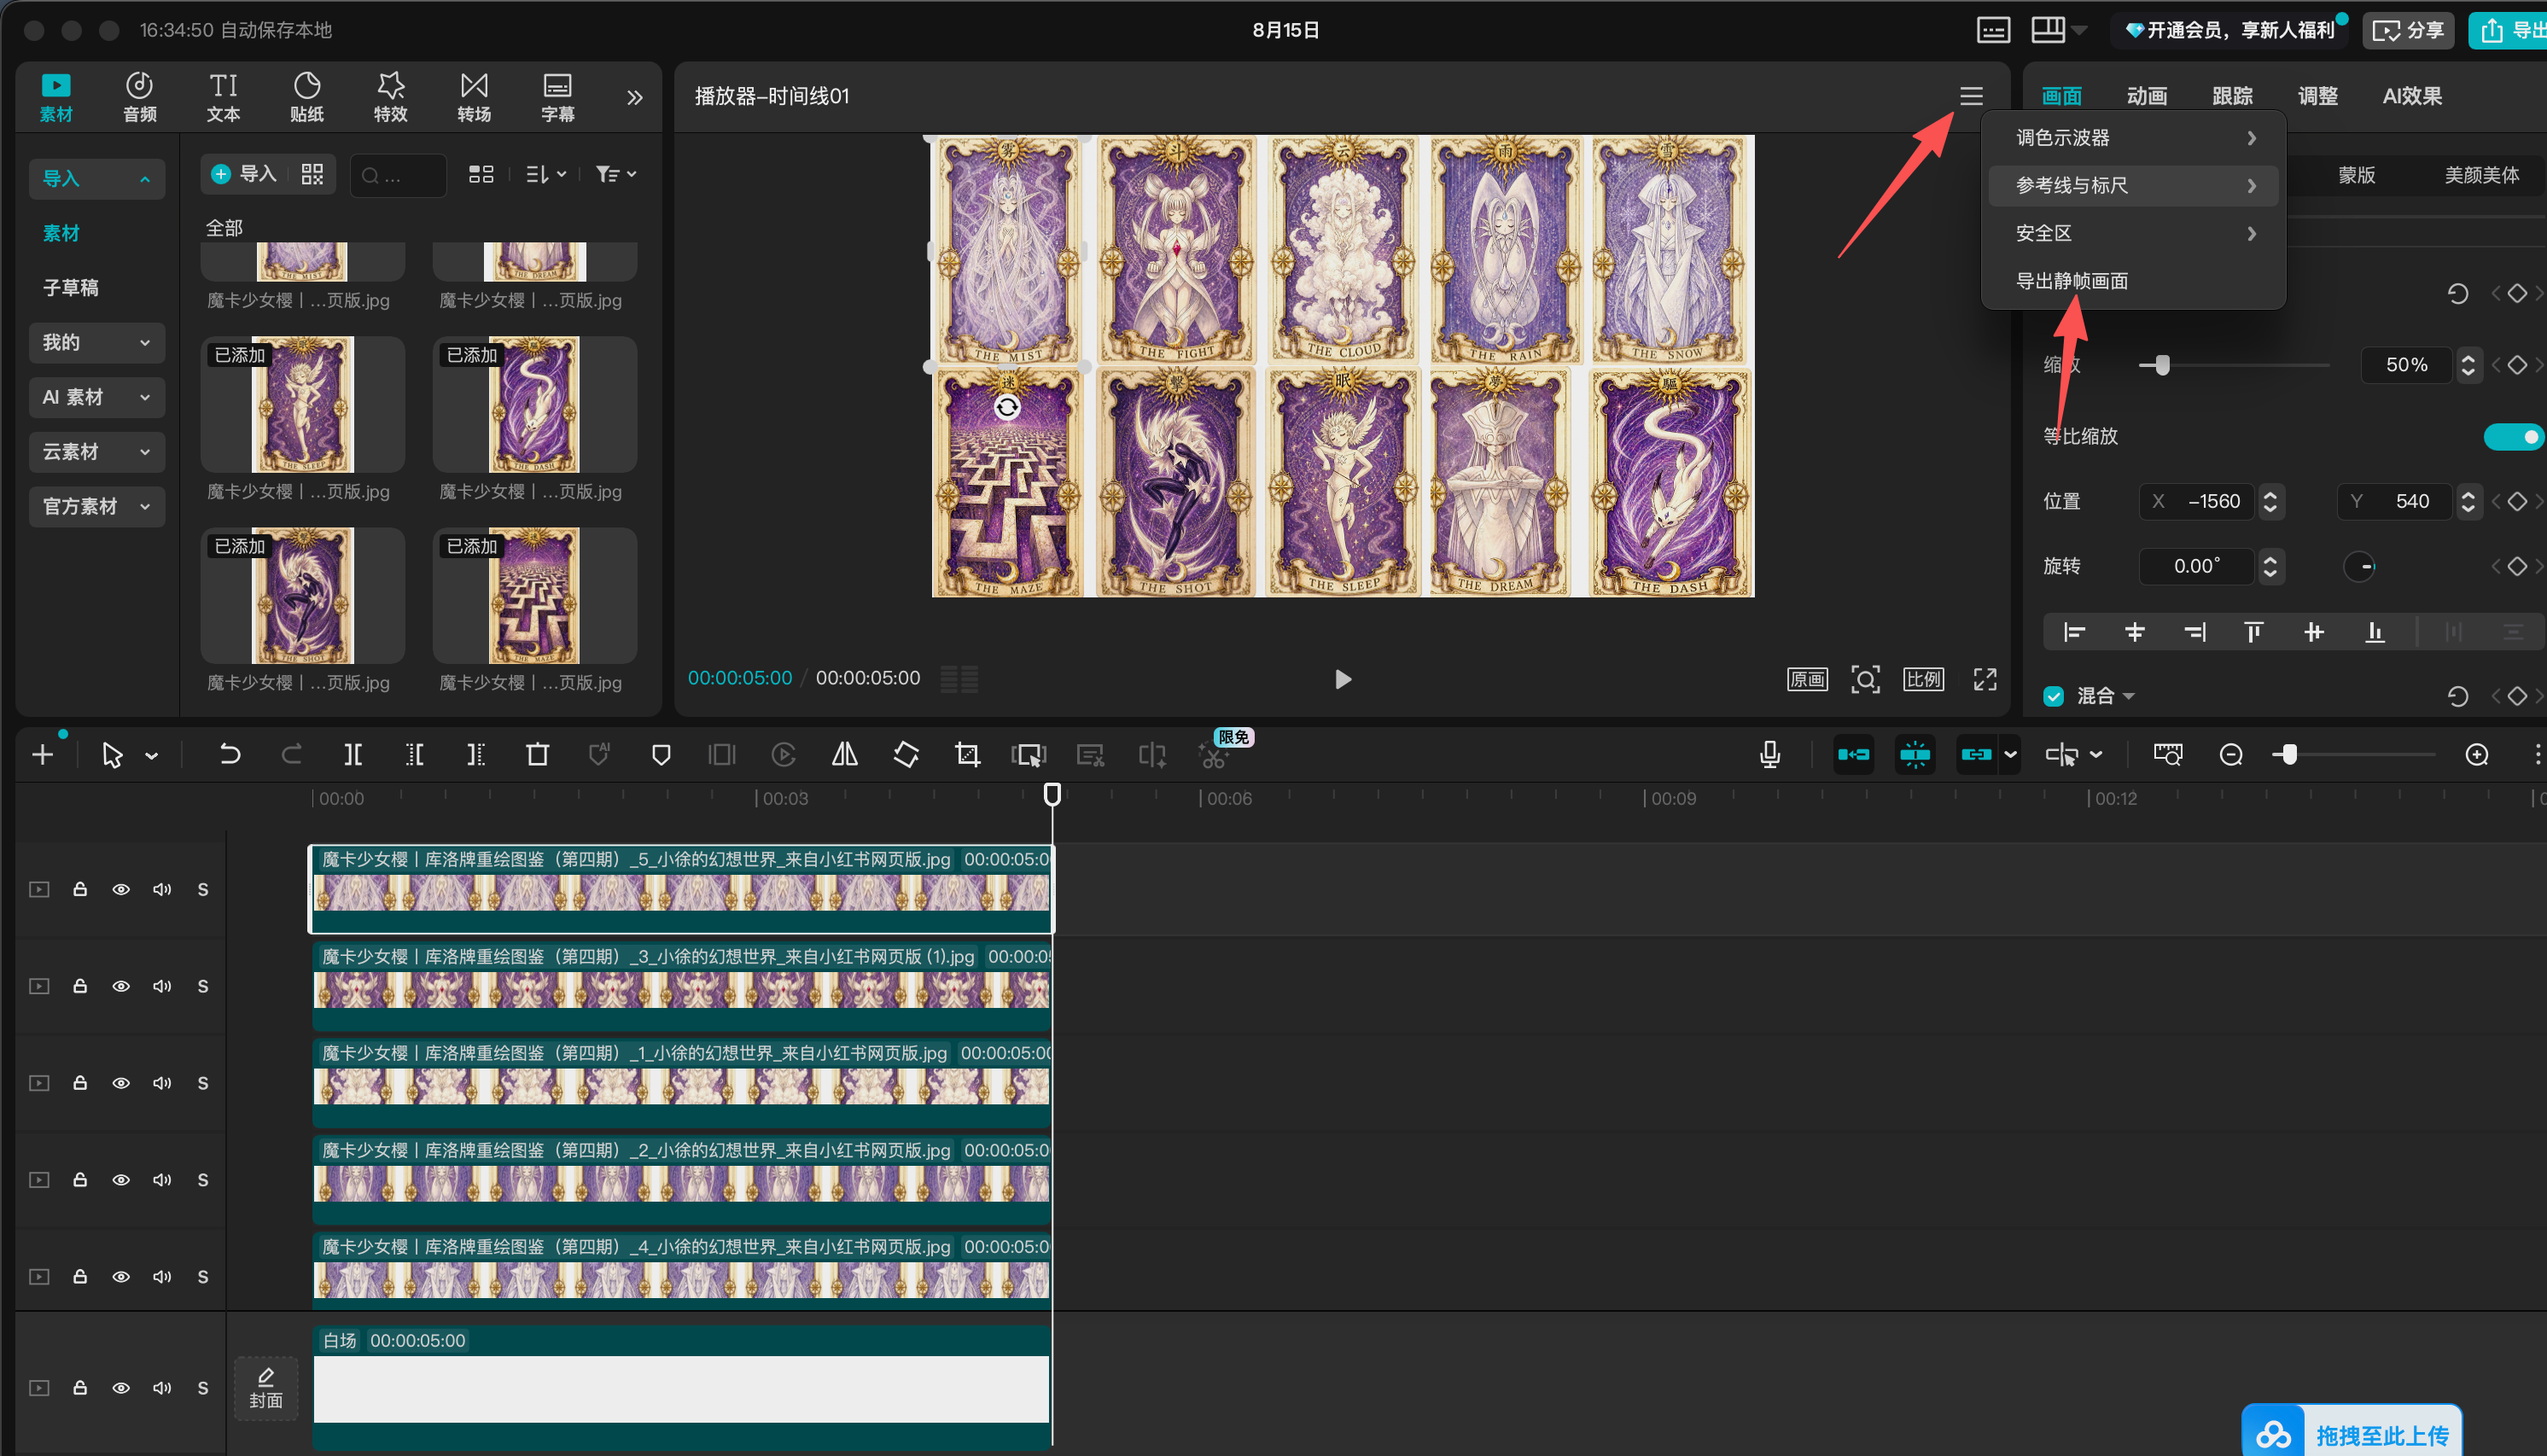Open the sort order dropdown in media panel
This screenshot has height=1456, width=2547.
tap(546, 174)
